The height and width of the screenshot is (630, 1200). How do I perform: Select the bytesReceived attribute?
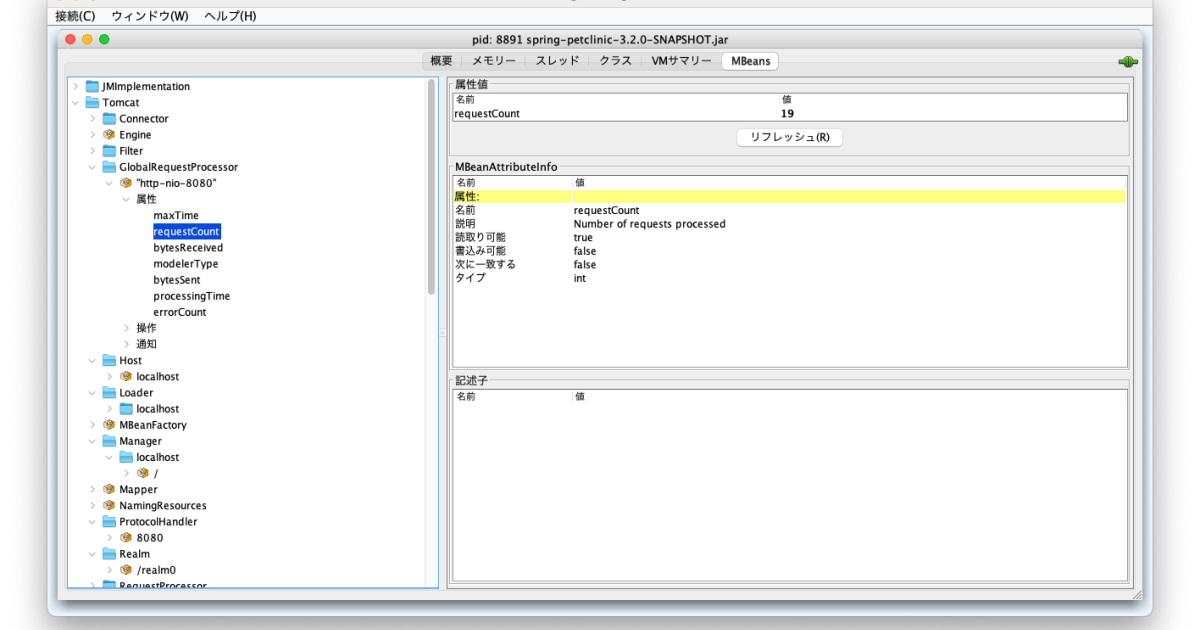point(188,248)
